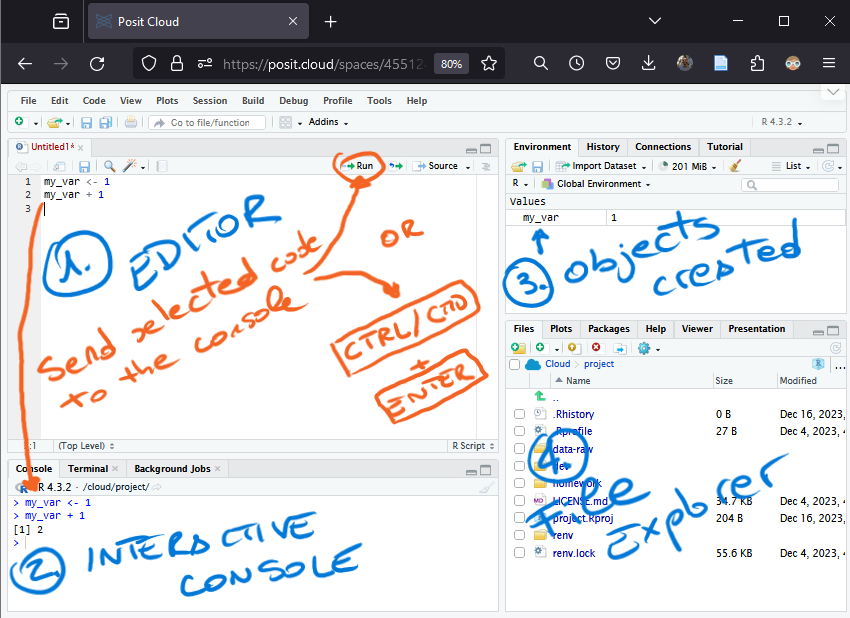Click the save workspace icon in Environment pane

[x=538, y=166]
